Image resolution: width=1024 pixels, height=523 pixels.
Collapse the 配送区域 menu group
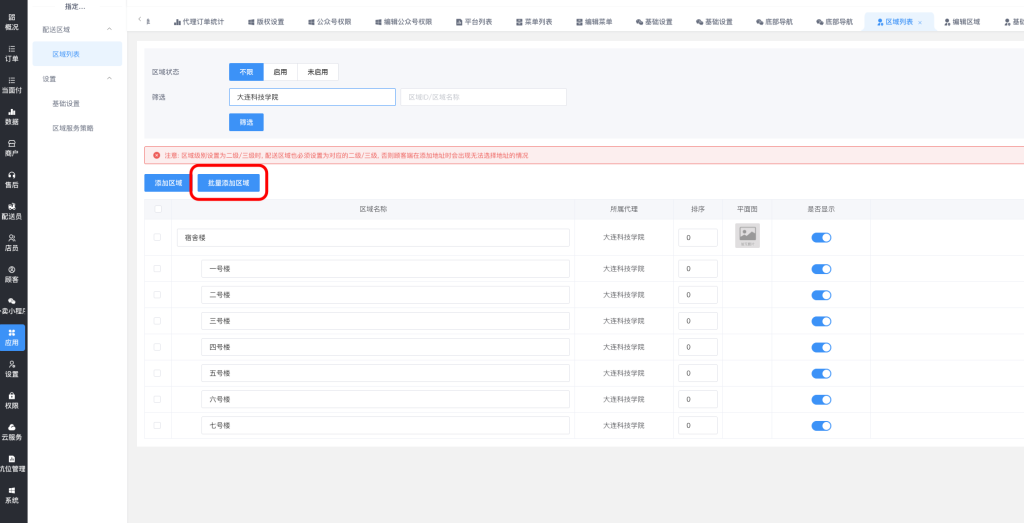coord(109,30)
